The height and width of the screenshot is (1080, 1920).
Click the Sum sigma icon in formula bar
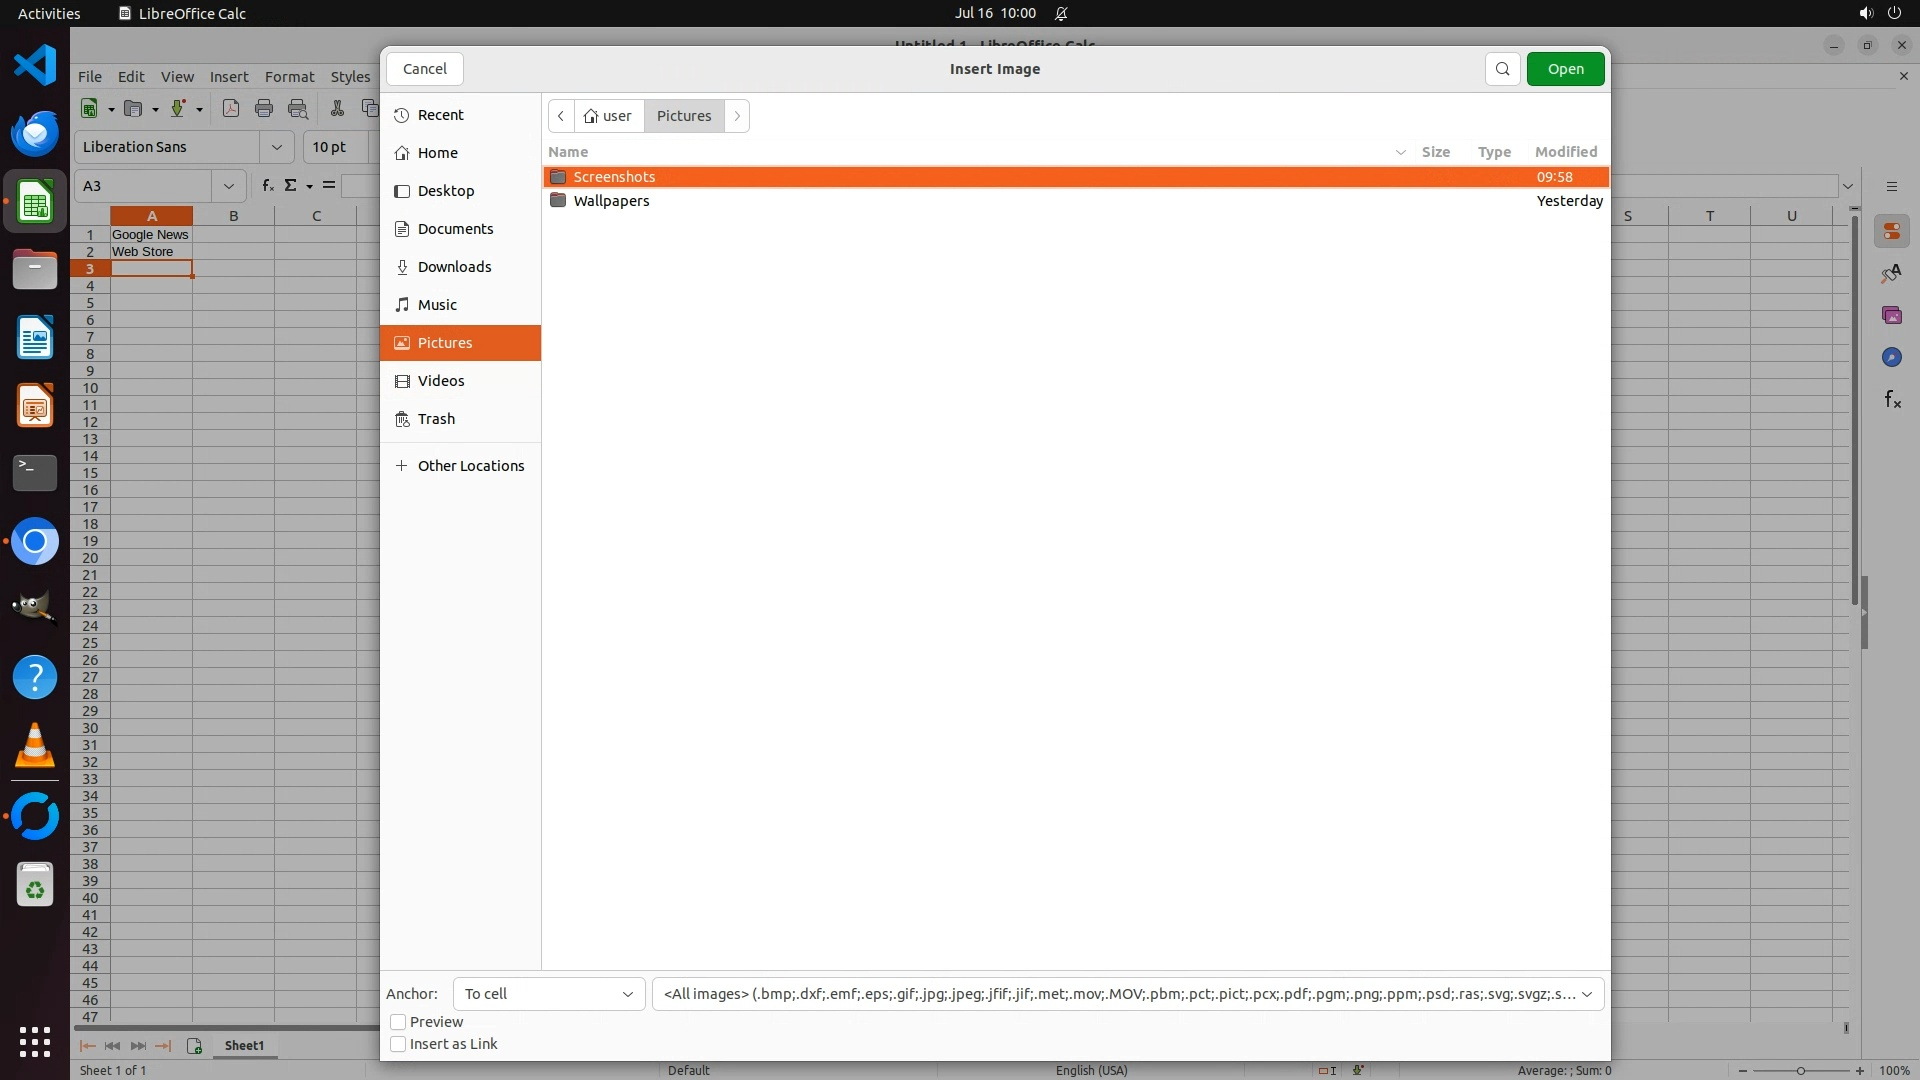pyautogui.click(x=291, y=186)
